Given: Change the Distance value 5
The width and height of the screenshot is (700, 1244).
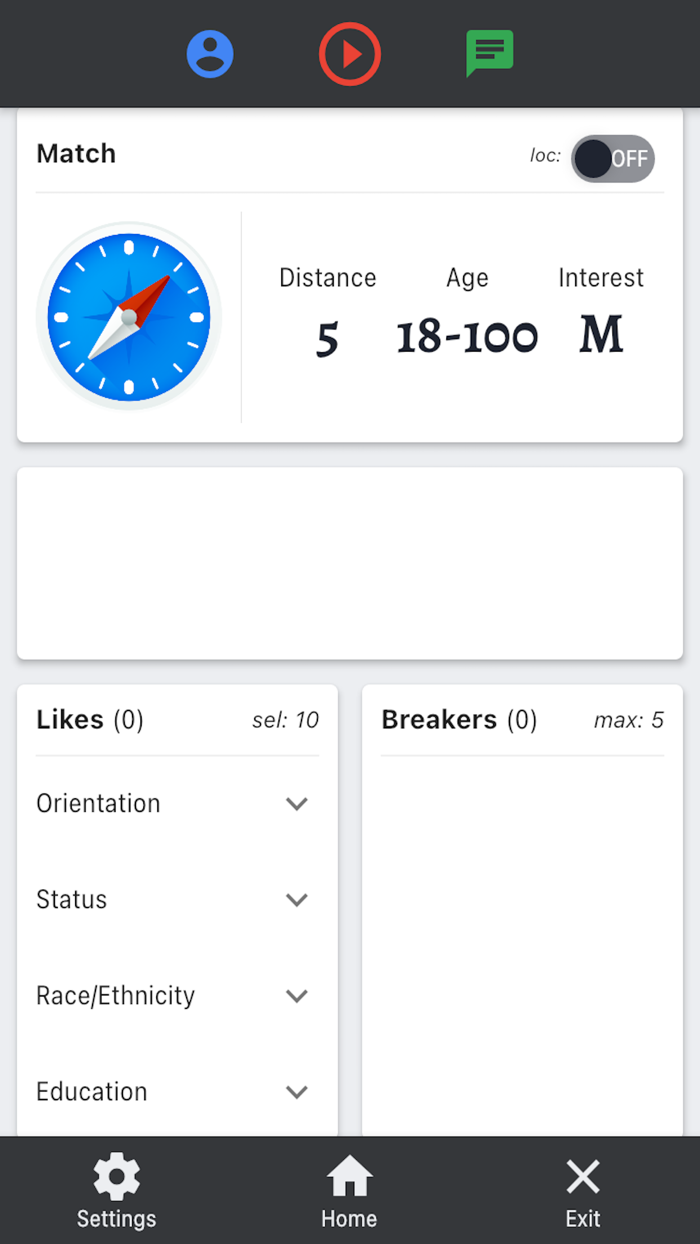Looking at the screenshot, I should [327, 338].
